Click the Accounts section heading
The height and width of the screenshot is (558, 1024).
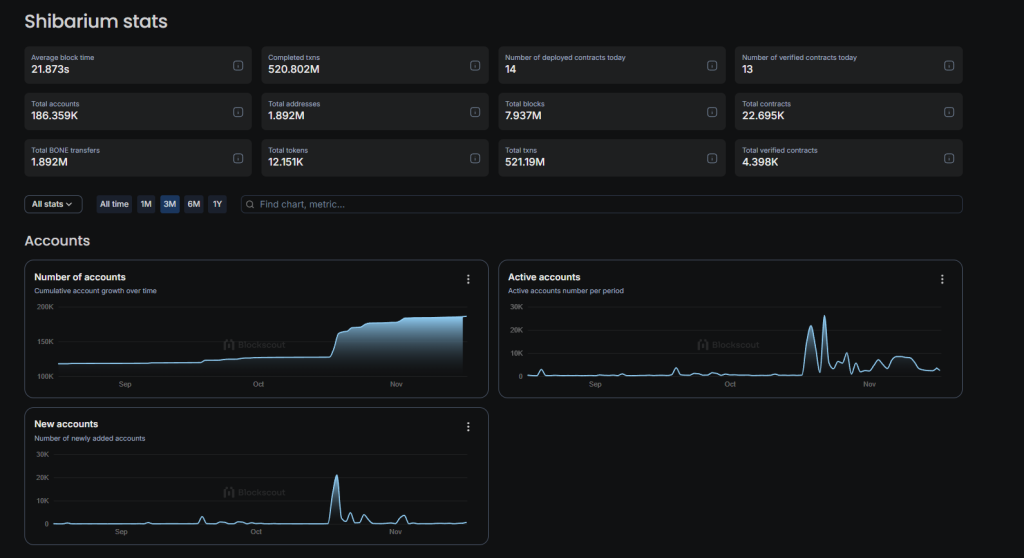pos(57,240)
